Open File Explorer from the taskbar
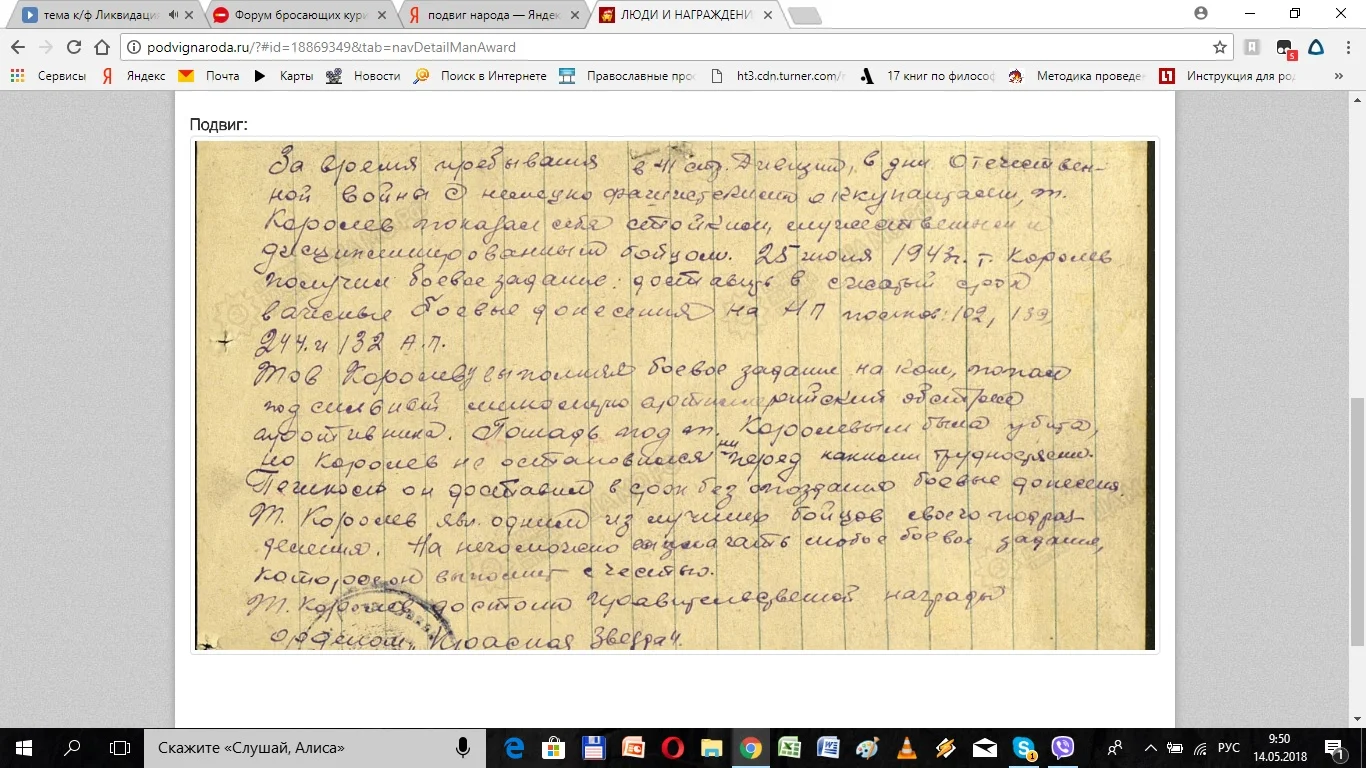This screenshot has width=1366, height=768. [x=711, y=747]
